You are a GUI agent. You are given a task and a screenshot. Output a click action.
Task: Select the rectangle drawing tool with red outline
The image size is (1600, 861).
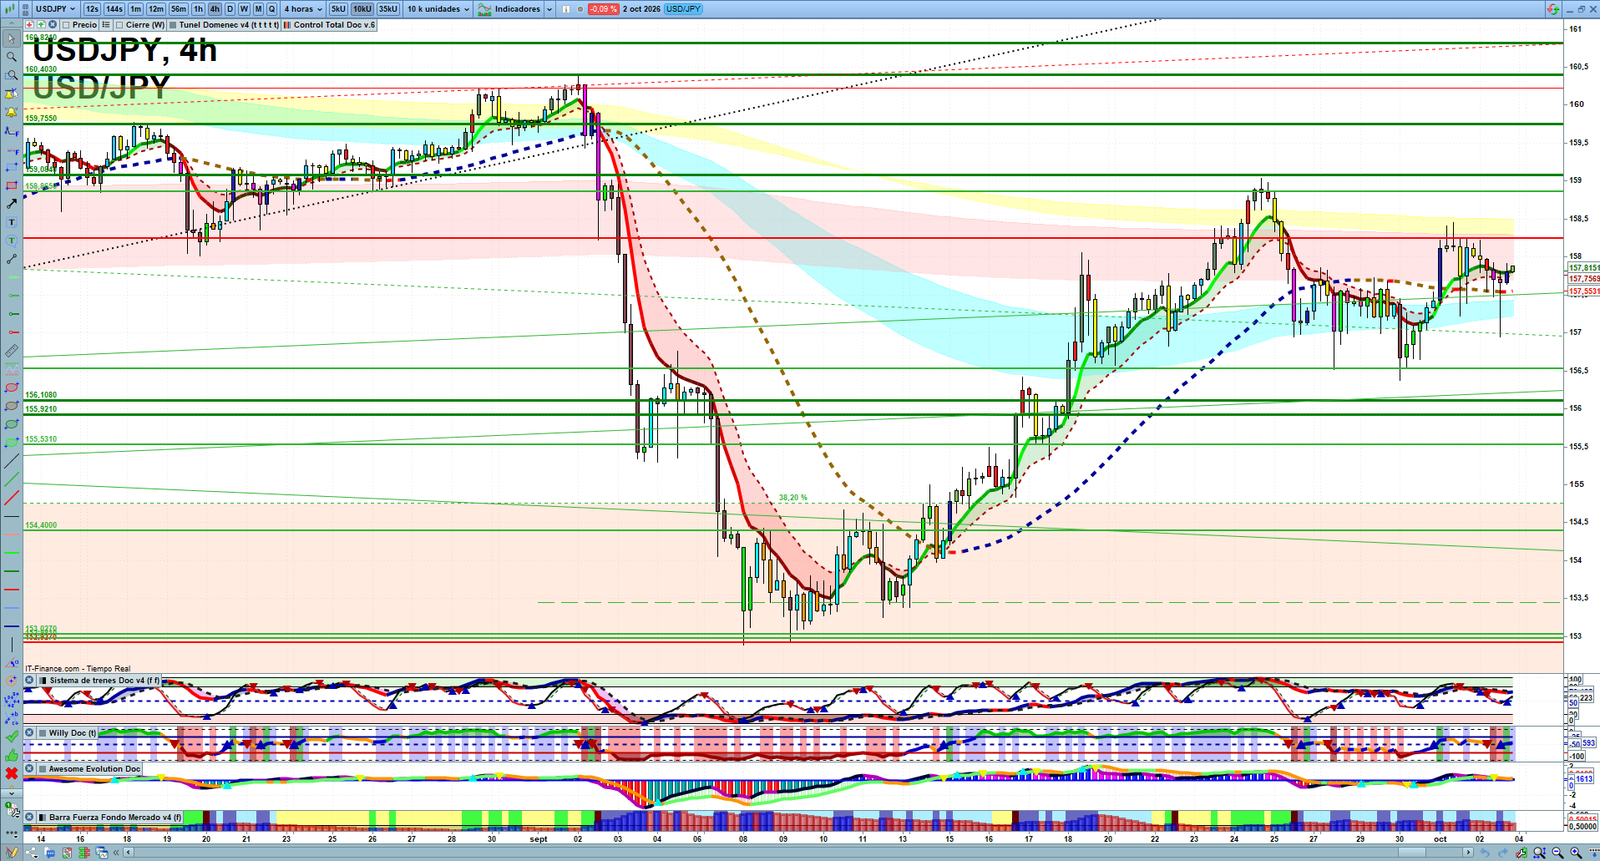pyautogui.click(x=11, y=186)
